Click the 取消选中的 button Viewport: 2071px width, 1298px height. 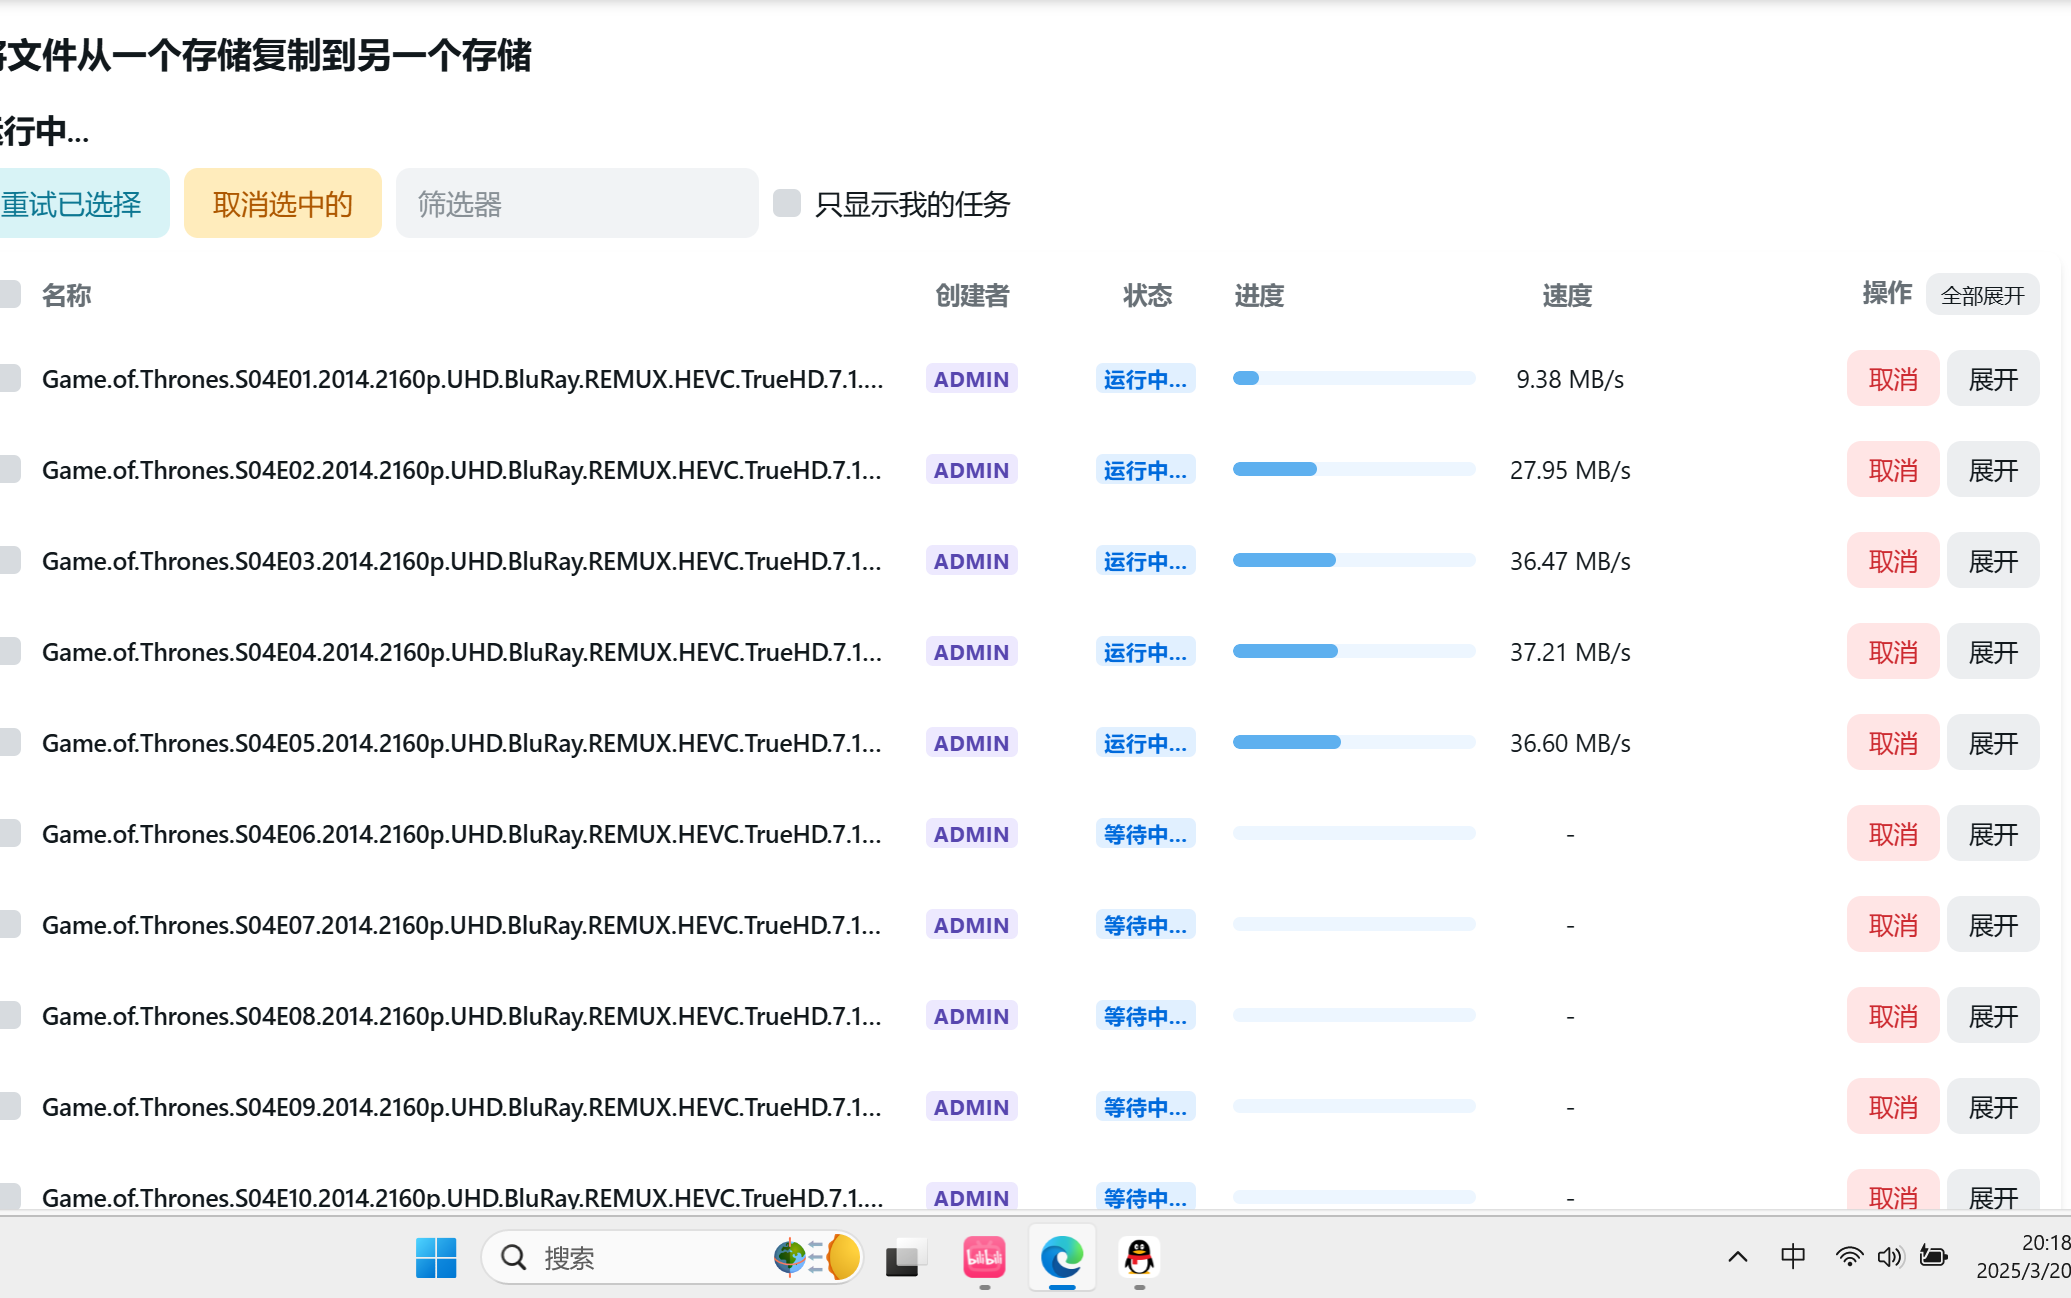pyautogui.click(x=283, y=204)
